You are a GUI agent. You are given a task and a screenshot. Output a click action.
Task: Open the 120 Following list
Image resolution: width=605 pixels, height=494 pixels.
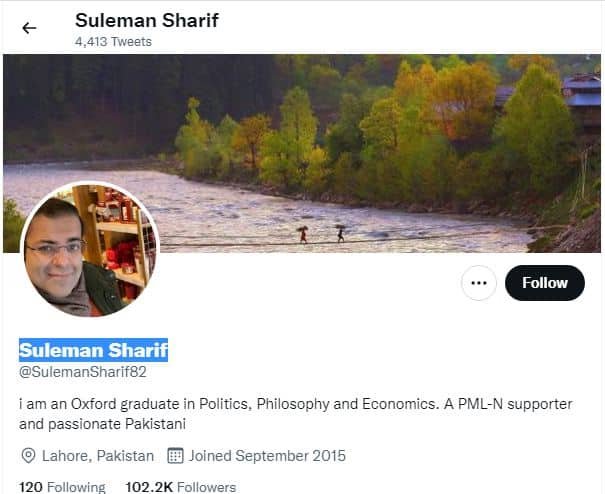click(62, 487)
